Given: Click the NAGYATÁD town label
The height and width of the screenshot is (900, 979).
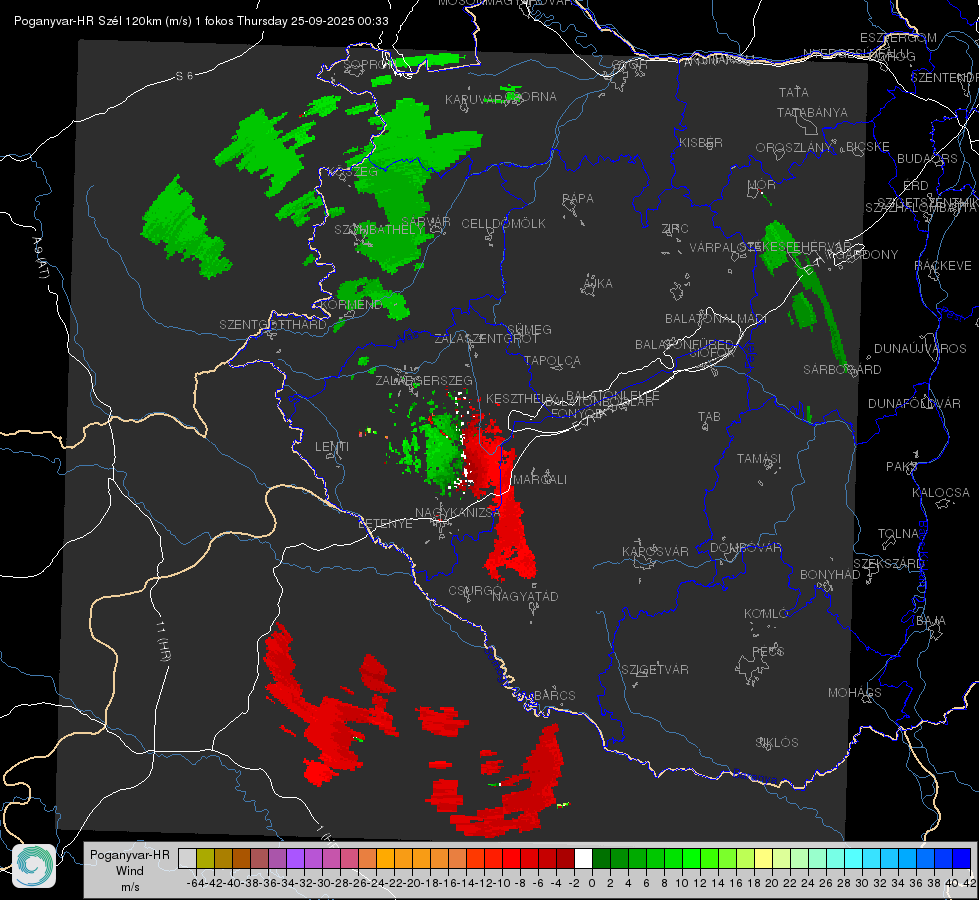Looking at the screenshot, I should click(525, 596).
